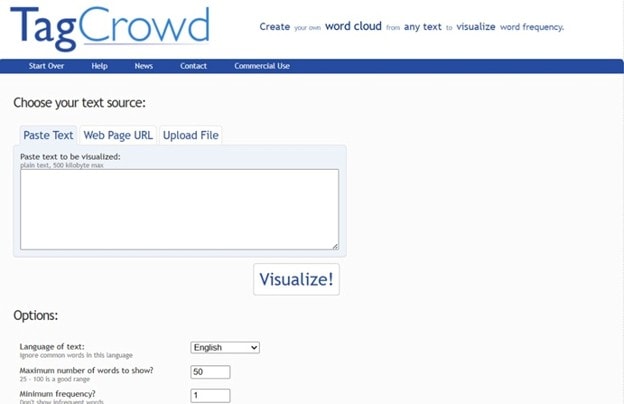This screenshot has width=624, height=404.
Task: Click the 'word cloud' tagline text
Action: tap(353, 26)
